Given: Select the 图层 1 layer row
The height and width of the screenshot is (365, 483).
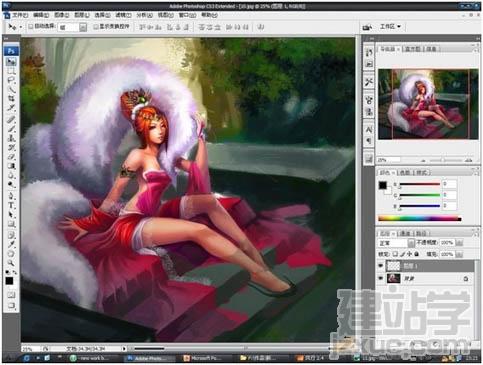Looking at the screenshot, I should (426, 266).
